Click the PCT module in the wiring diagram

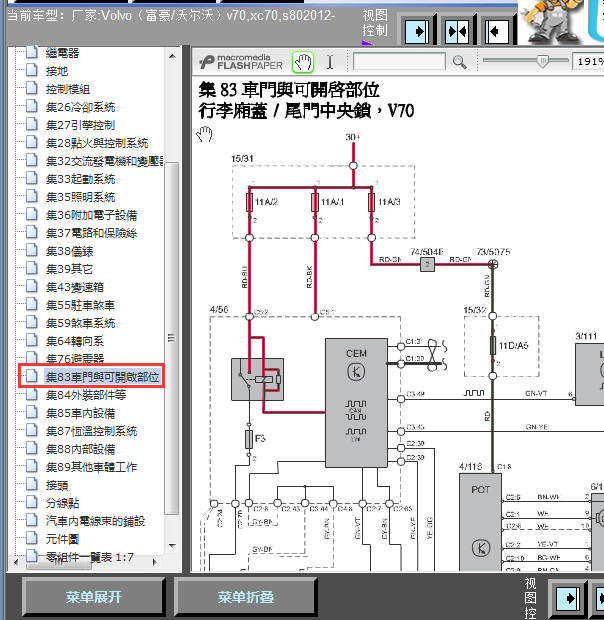coord(480,522)
